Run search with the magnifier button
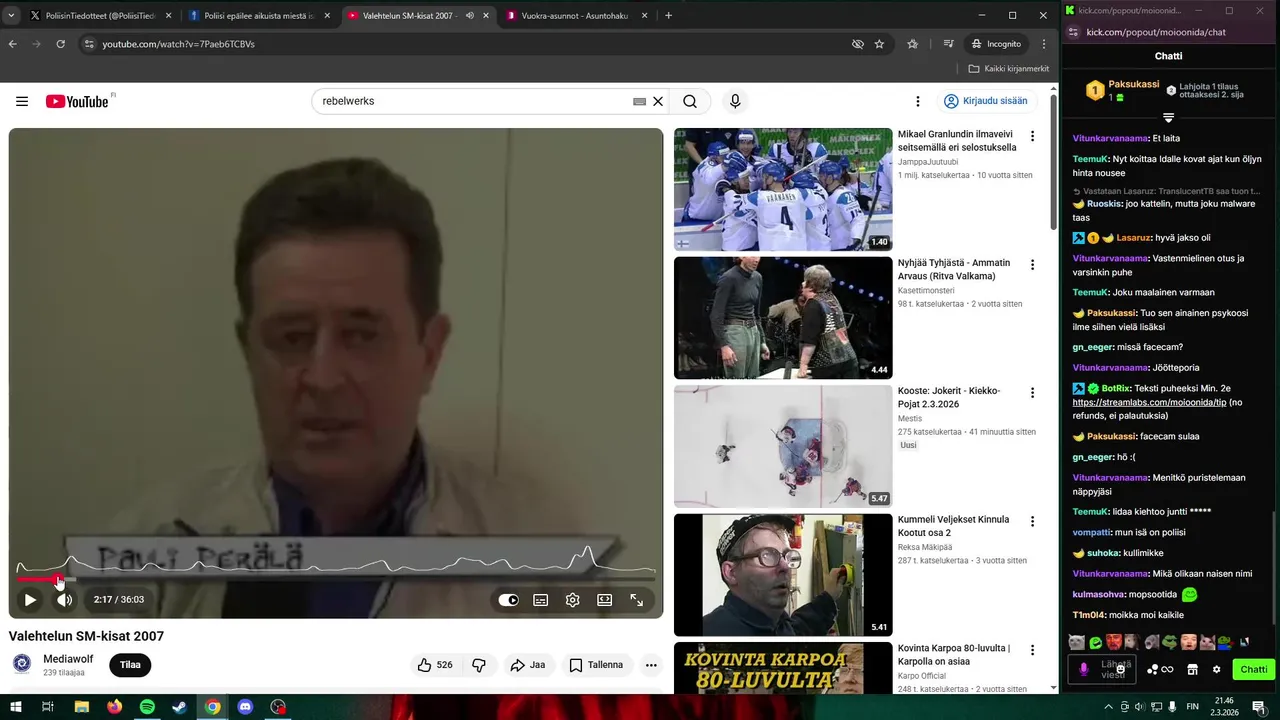Viewport: 1280px width, 720px height. point(690,101)
